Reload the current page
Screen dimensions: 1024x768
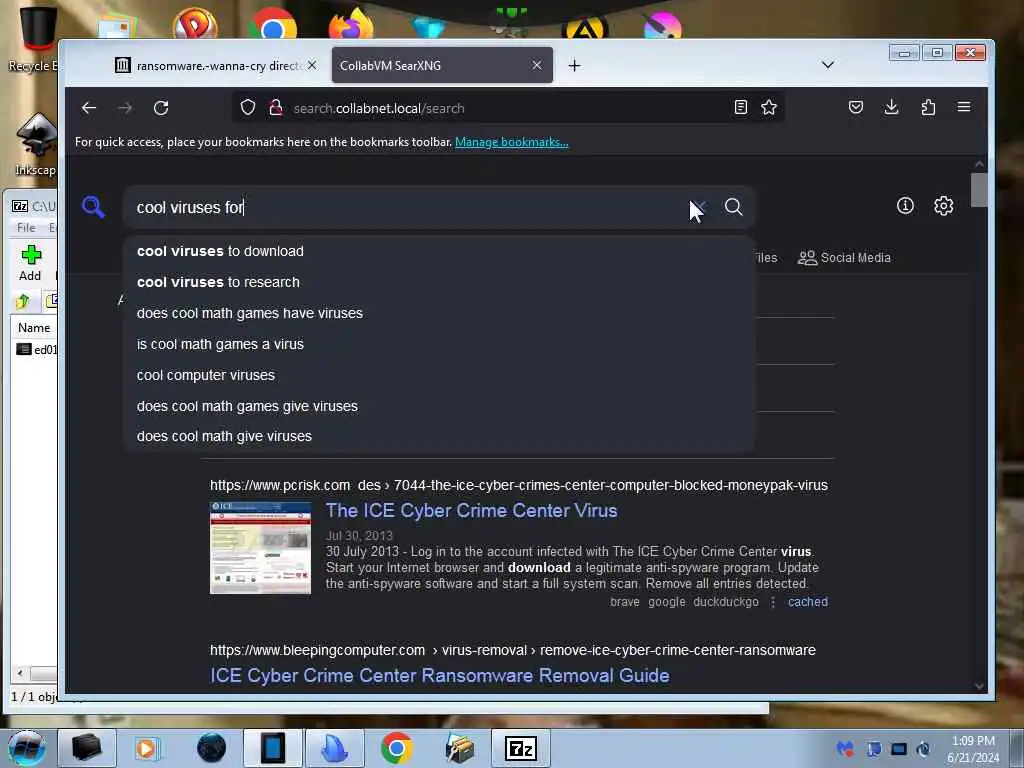click(x=161, y=108)
